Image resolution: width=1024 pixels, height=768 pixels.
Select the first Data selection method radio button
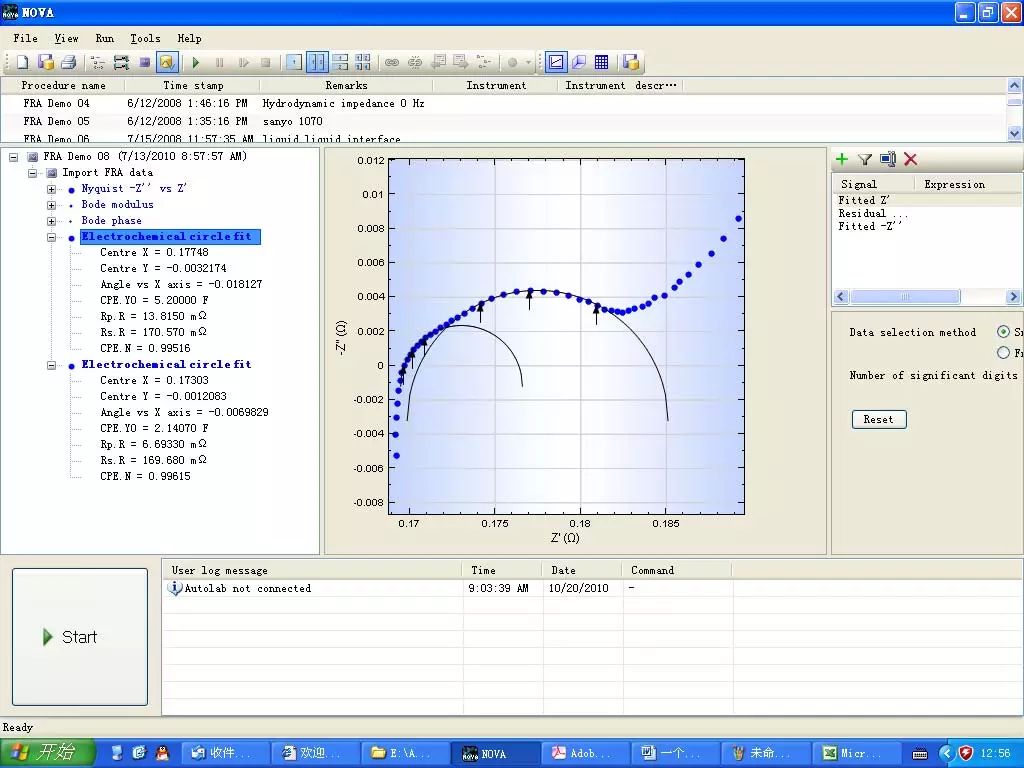pyautogui.click(x=1004, y=332)
